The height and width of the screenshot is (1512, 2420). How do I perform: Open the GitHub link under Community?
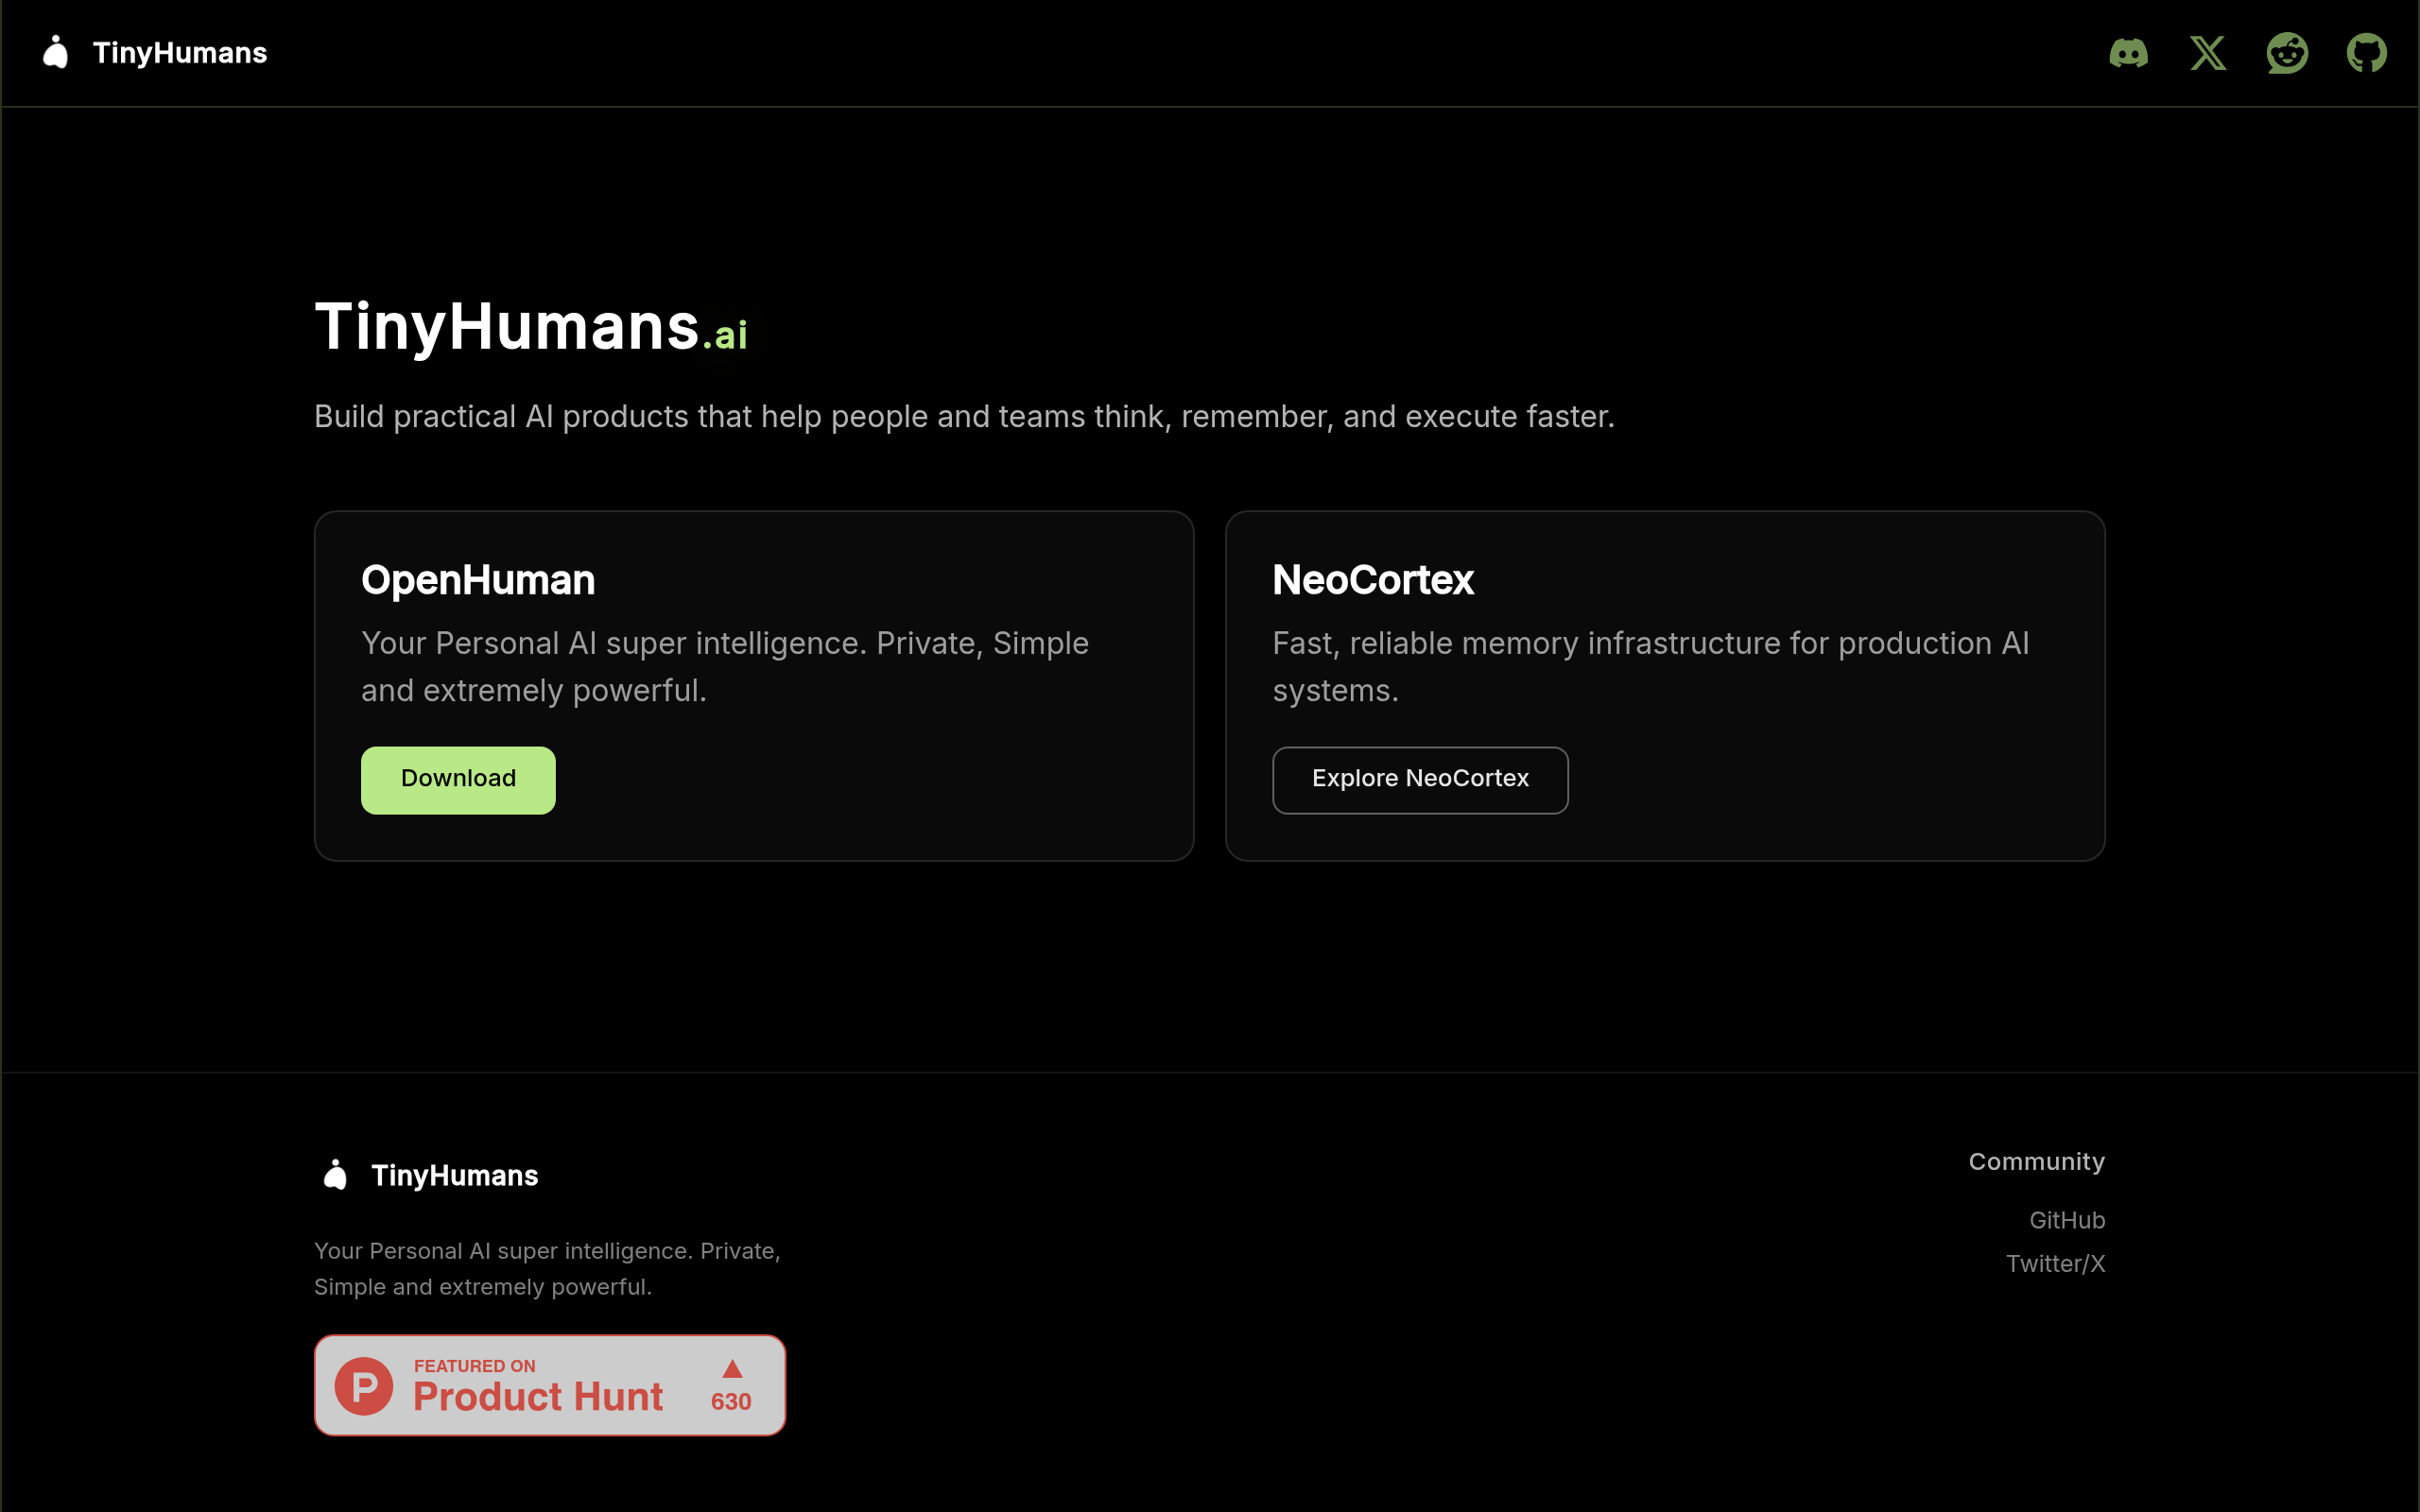(x=2067, y=1220)
